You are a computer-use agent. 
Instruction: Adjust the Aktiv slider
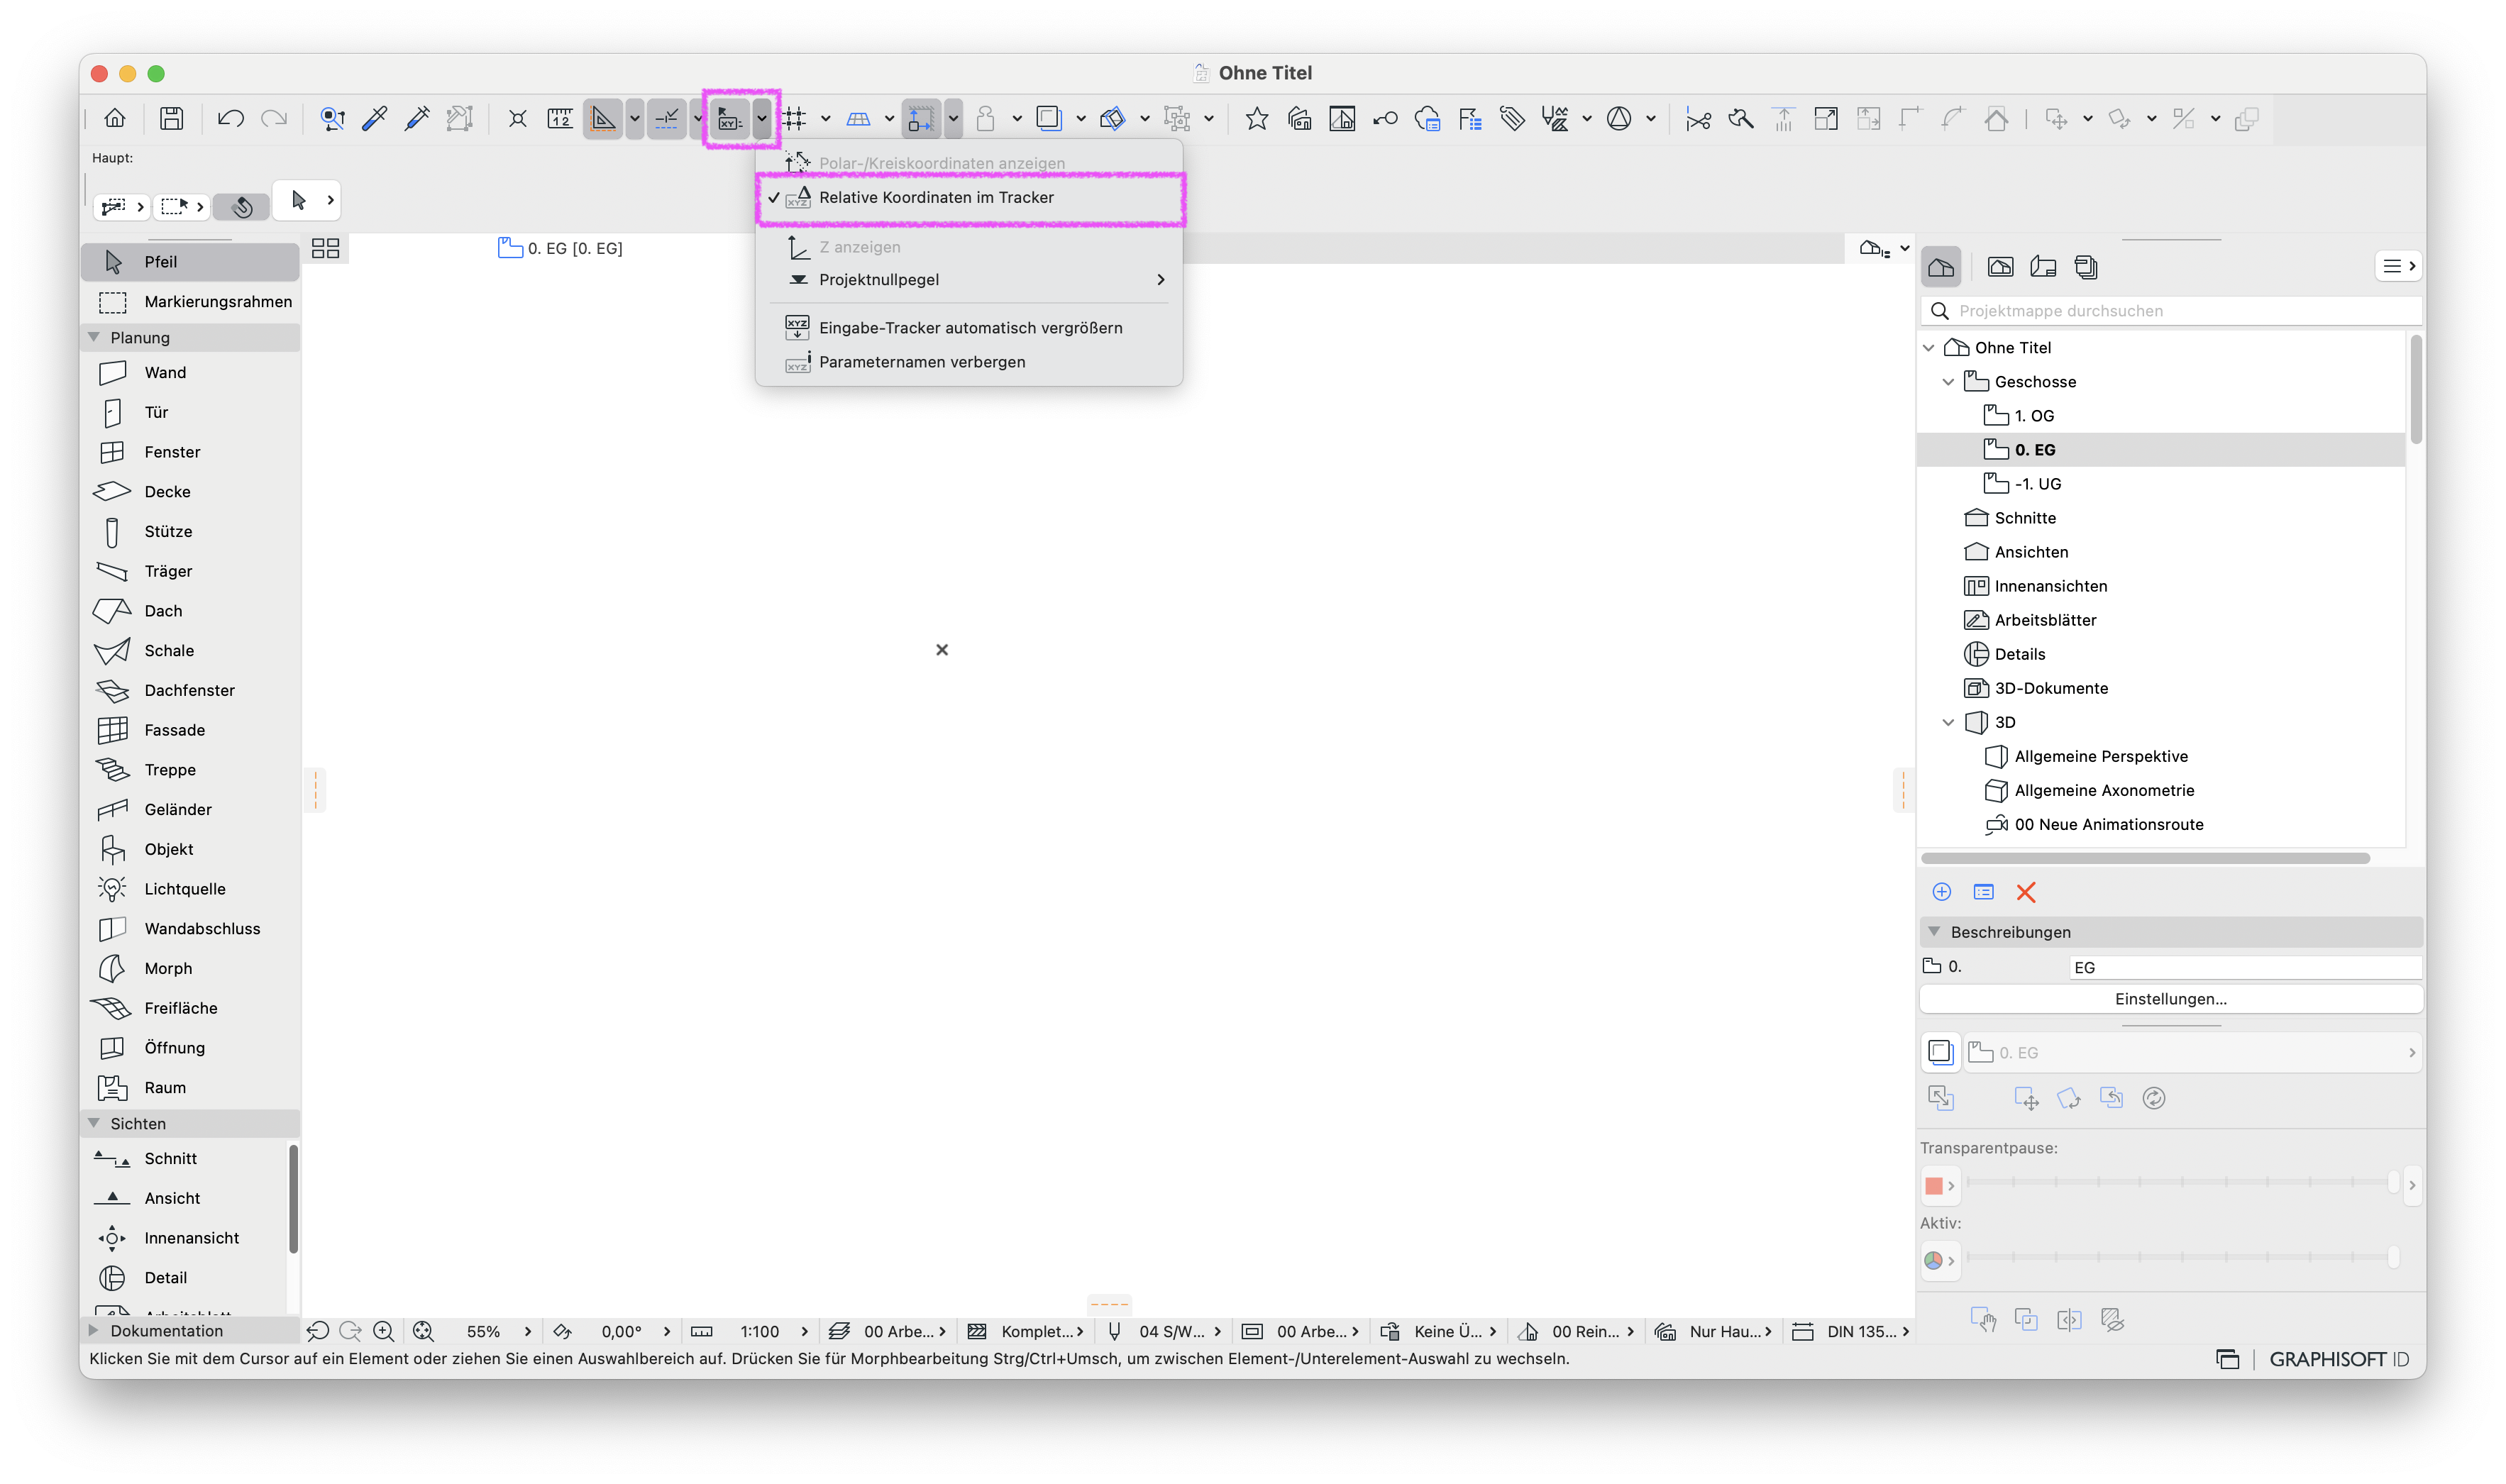2182,1258
